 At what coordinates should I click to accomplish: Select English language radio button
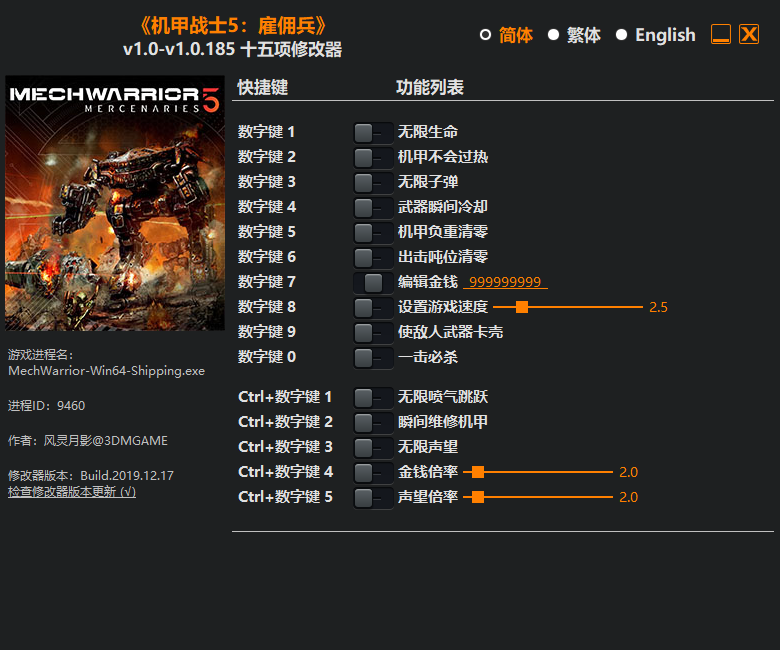coord(621,35)
